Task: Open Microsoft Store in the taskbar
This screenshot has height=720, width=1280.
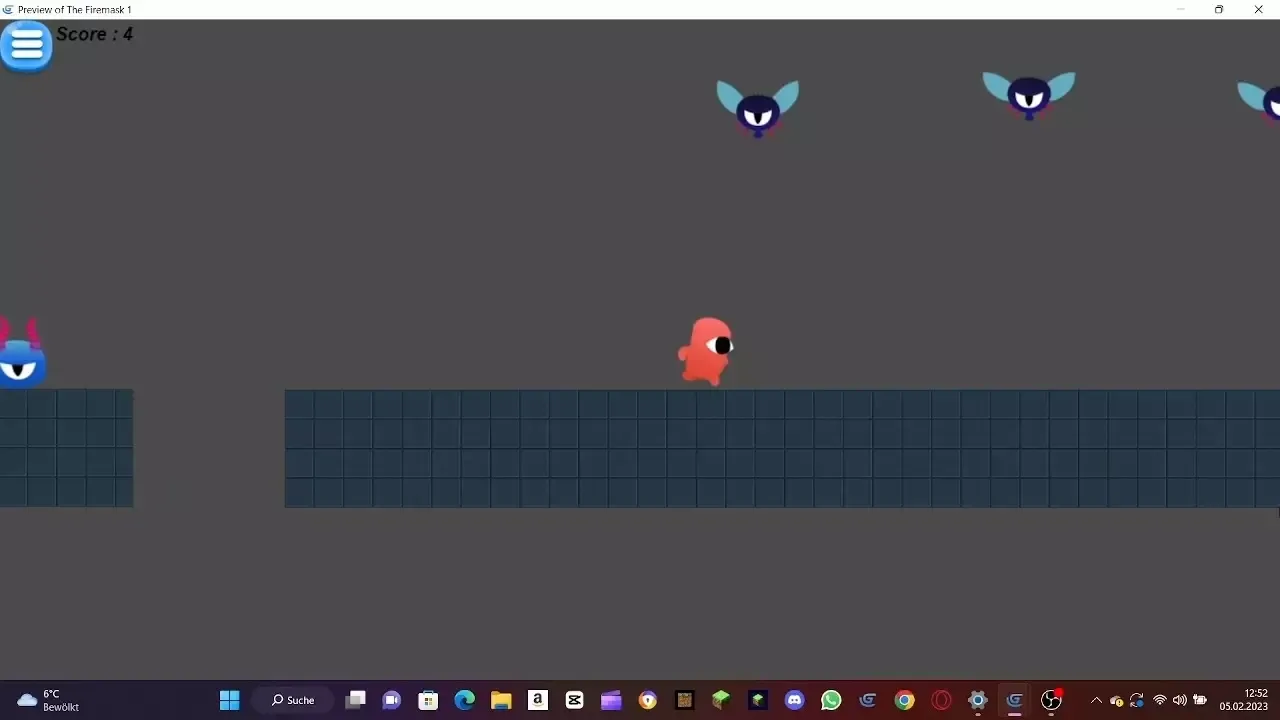Action: 428,700
